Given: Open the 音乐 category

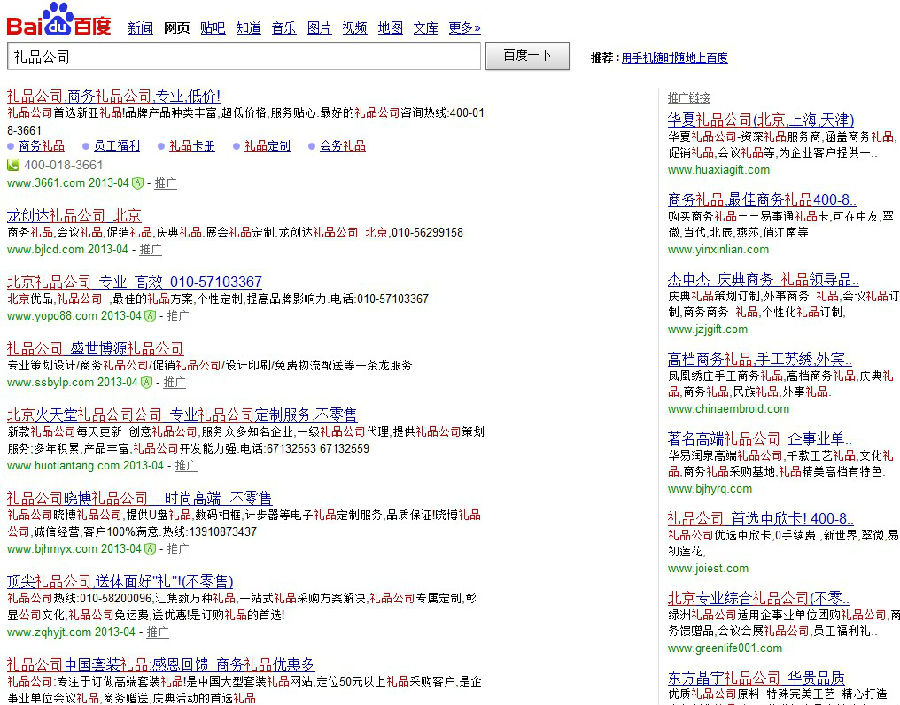Looking at the screenshot, I should click(284, 28).
